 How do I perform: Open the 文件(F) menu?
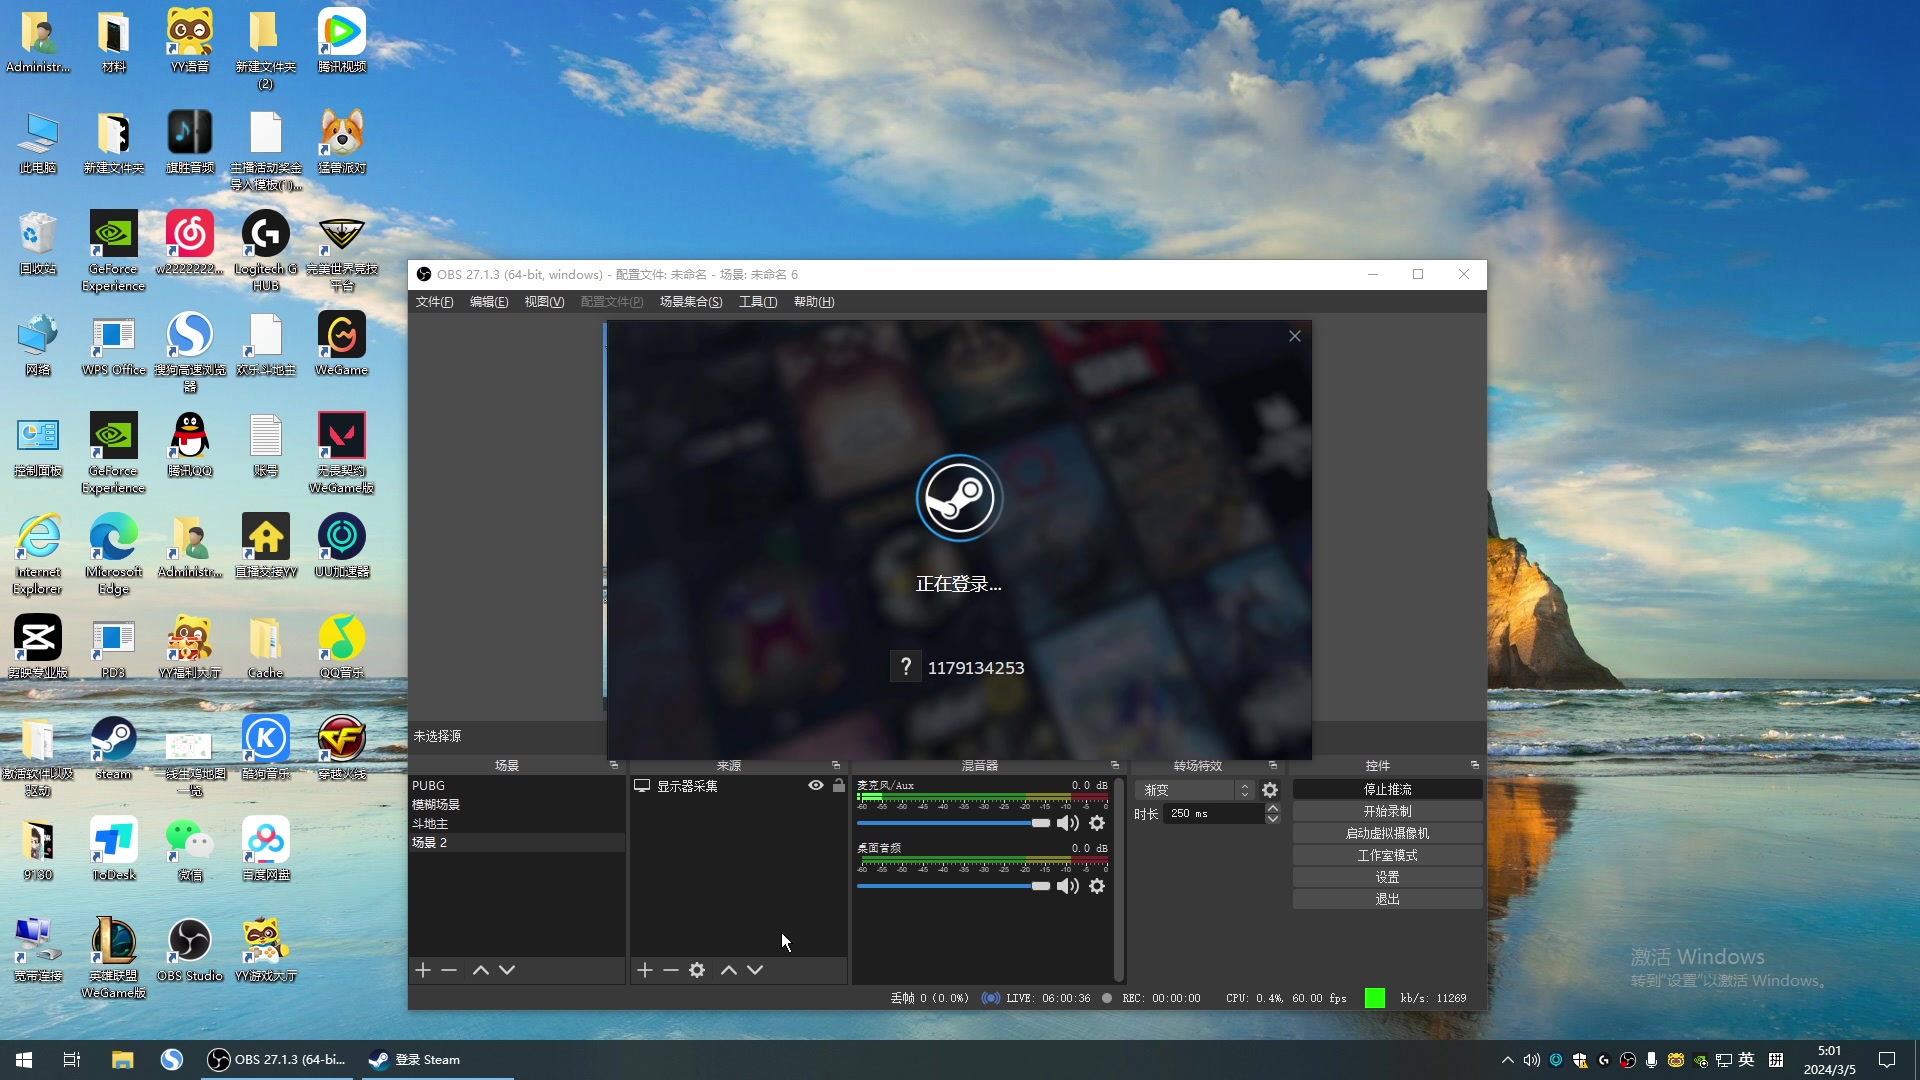pos(434,302)
